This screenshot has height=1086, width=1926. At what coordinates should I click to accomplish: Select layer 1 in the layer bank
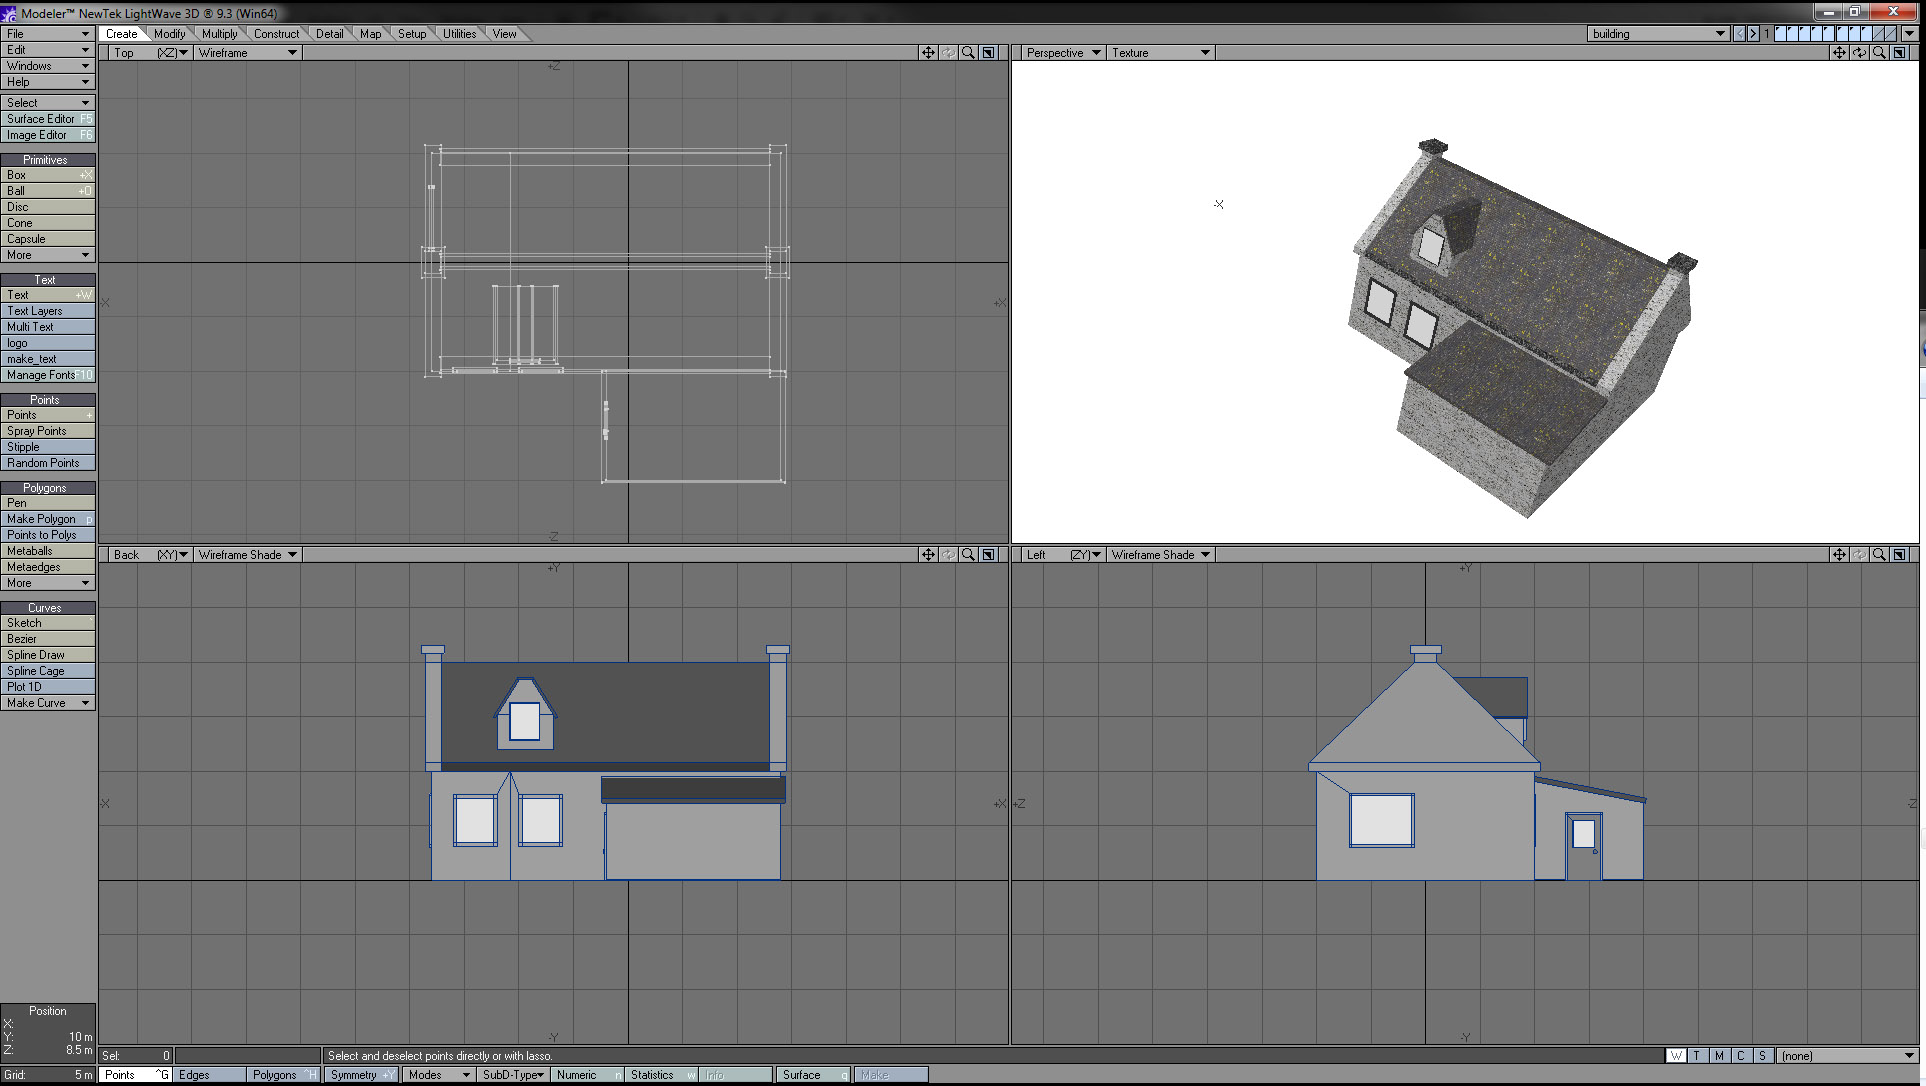click(x=1781, y=34)
